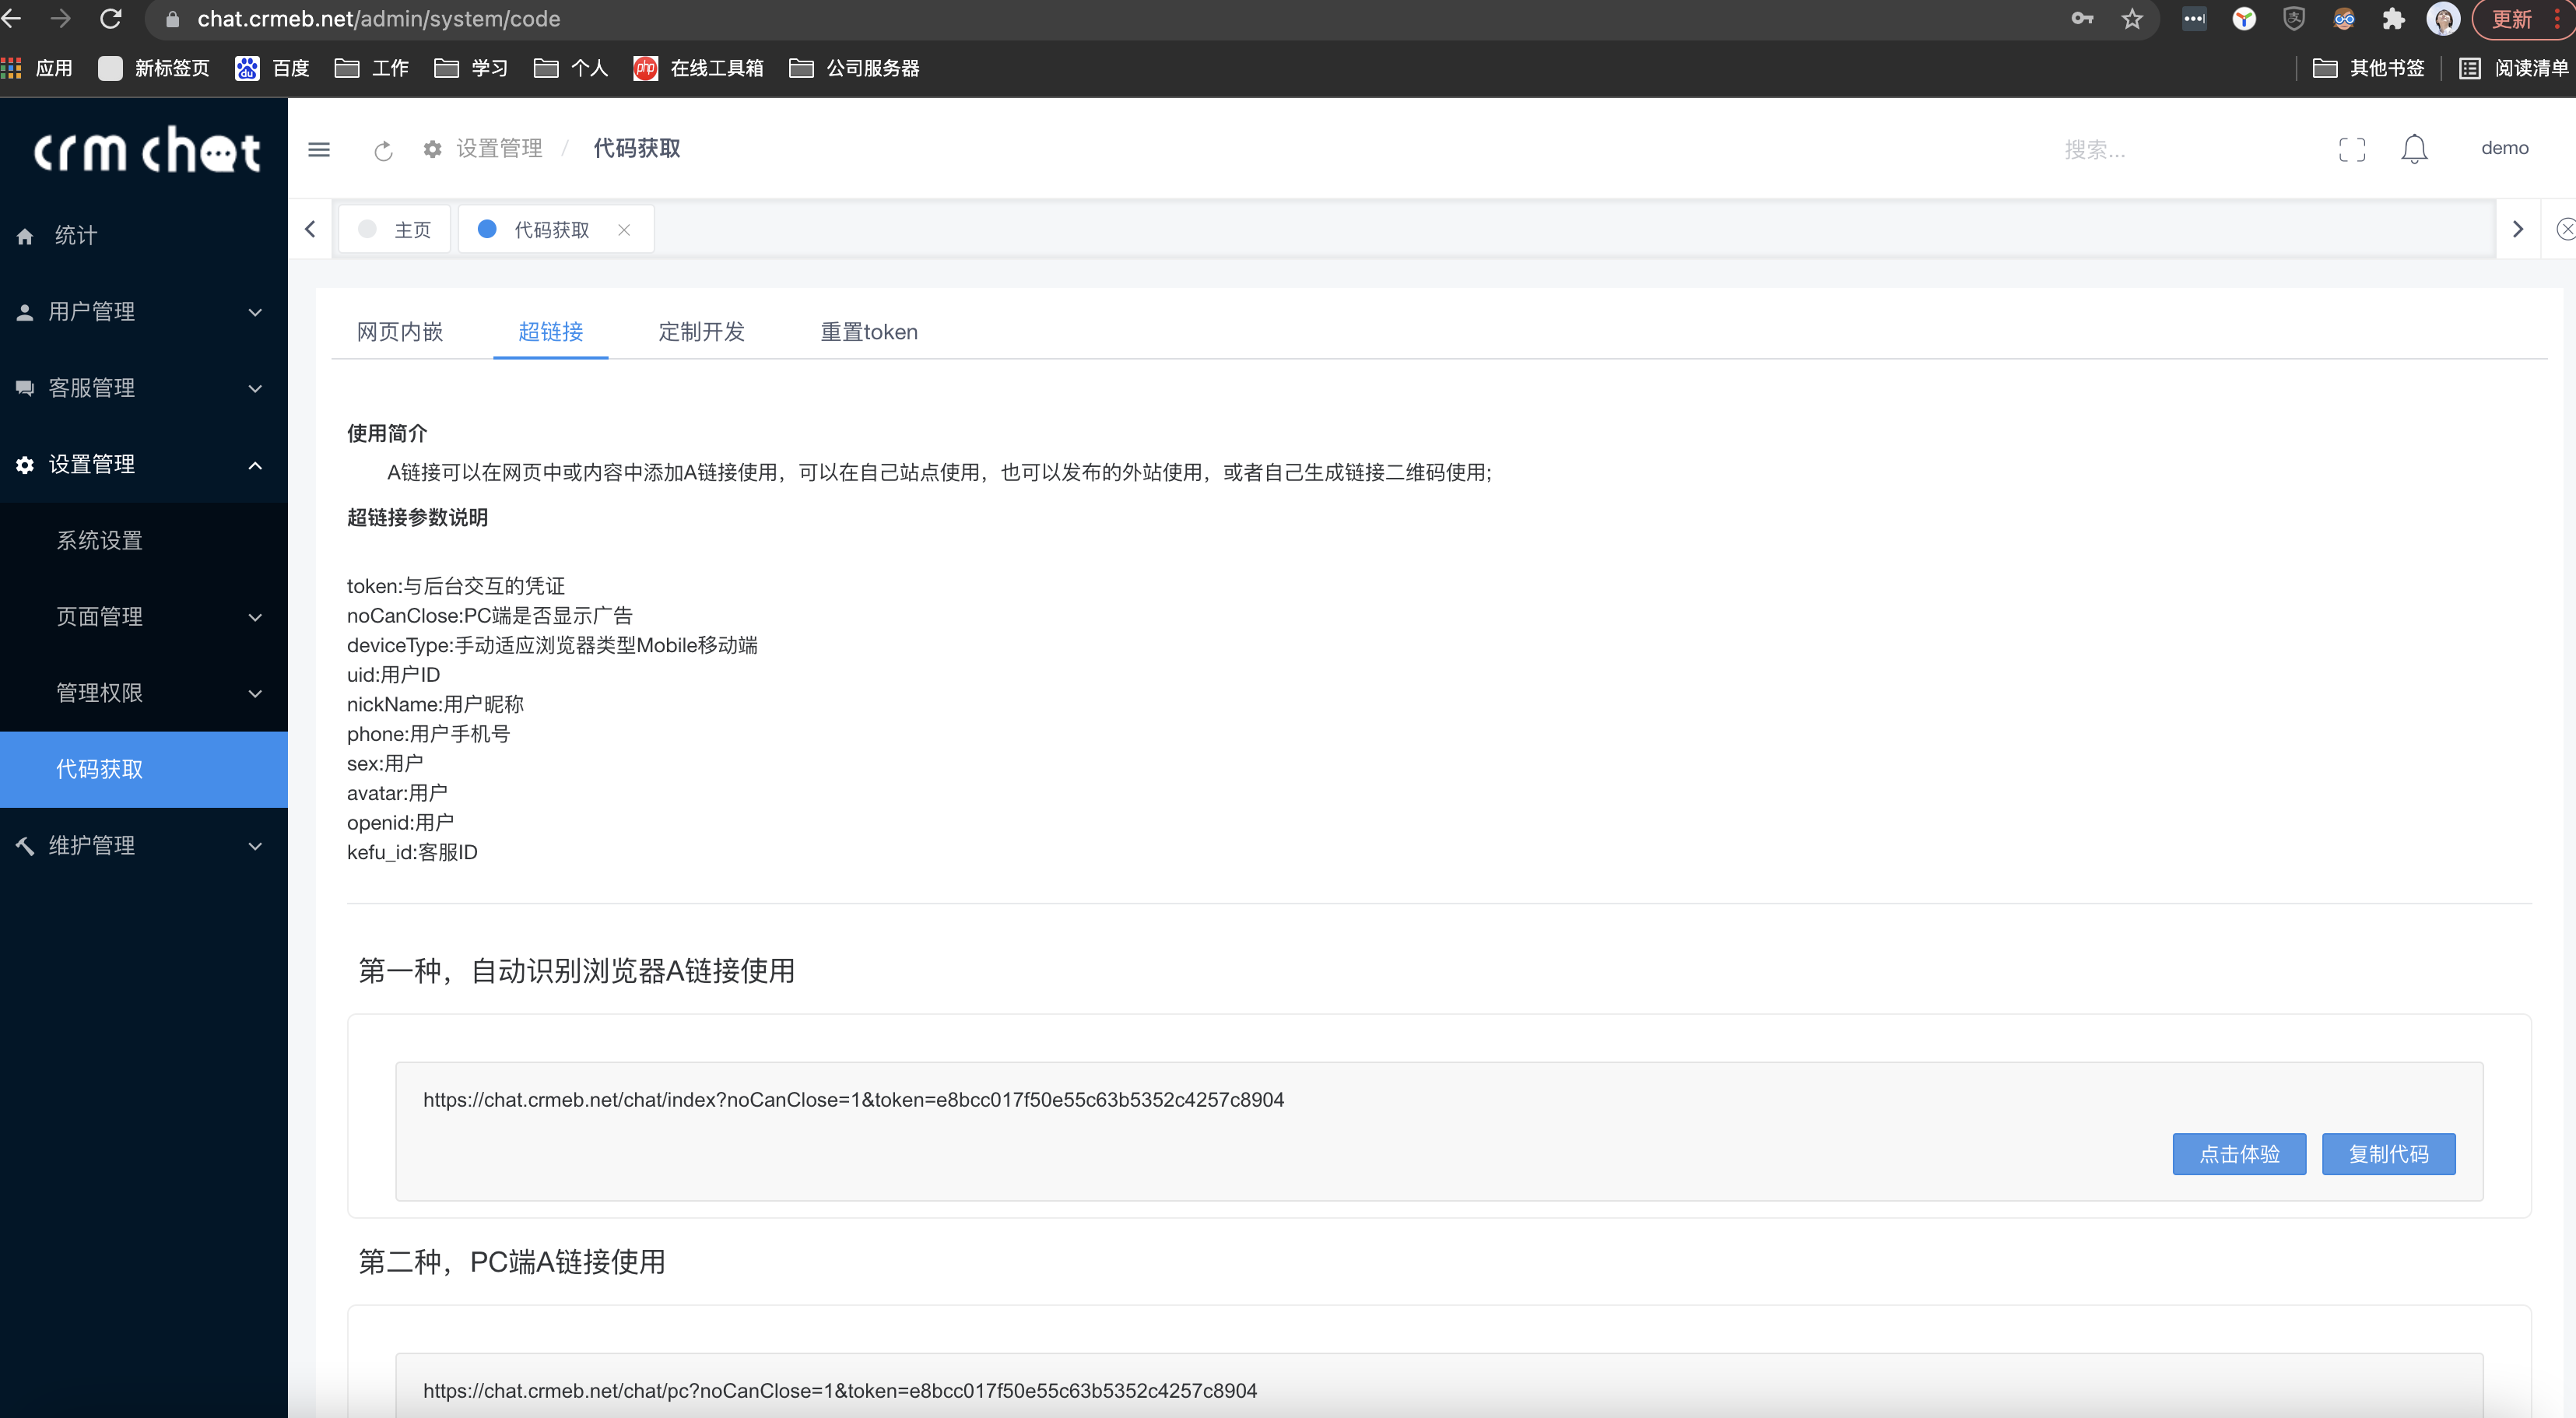The height and width of the screenshot is (1418, 2576).
Task: Click the 点击体验 button
Action: click(x=2239, y=1154)
